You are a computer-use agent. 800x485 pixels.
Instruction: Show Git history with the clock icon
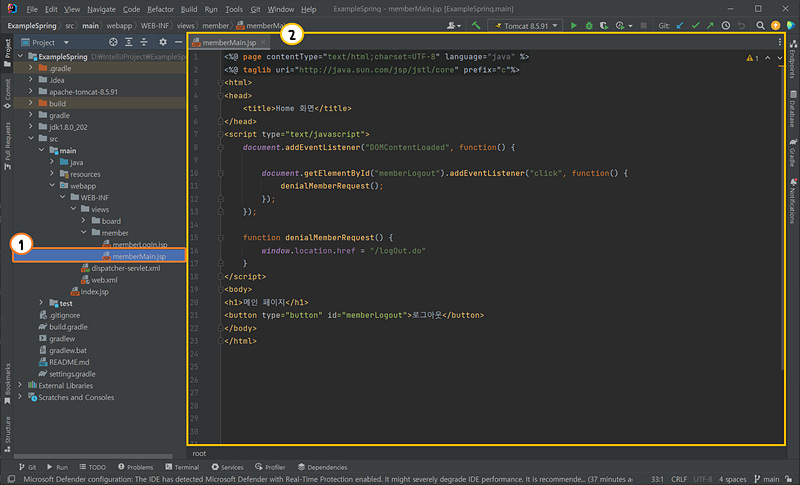pyautogui.click(x=726, y=25)
